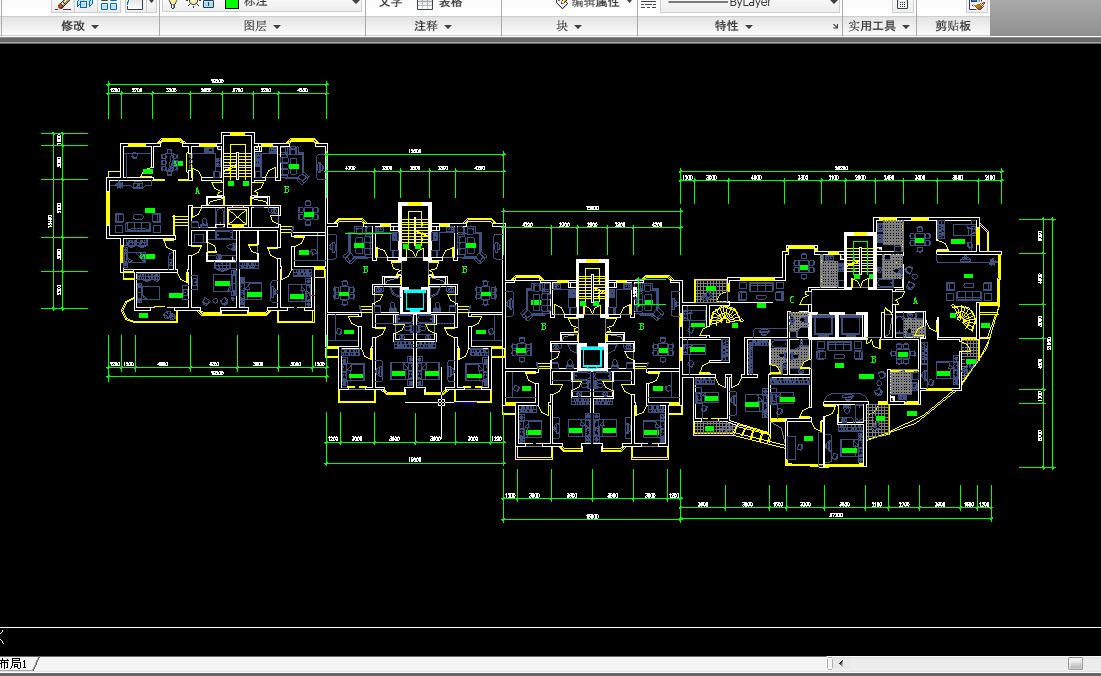Image resolution: width=1101 pixels, height=676 pixels.
Task: Click the green layer color swatch
Action: coord(231,4)
